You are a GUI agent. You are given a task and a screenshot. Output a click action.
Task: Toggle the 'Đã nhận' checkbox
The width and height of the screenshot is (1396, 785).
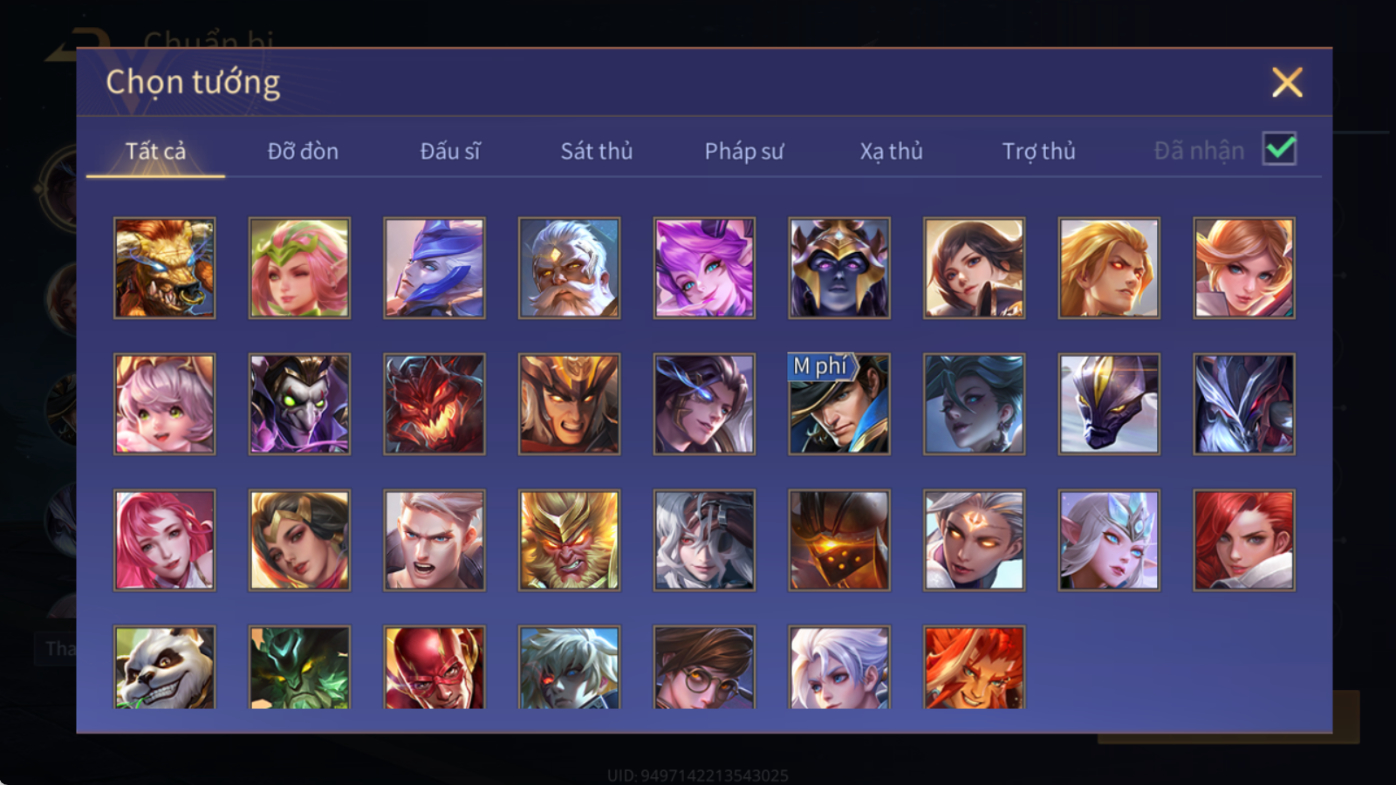point(1279,149)
